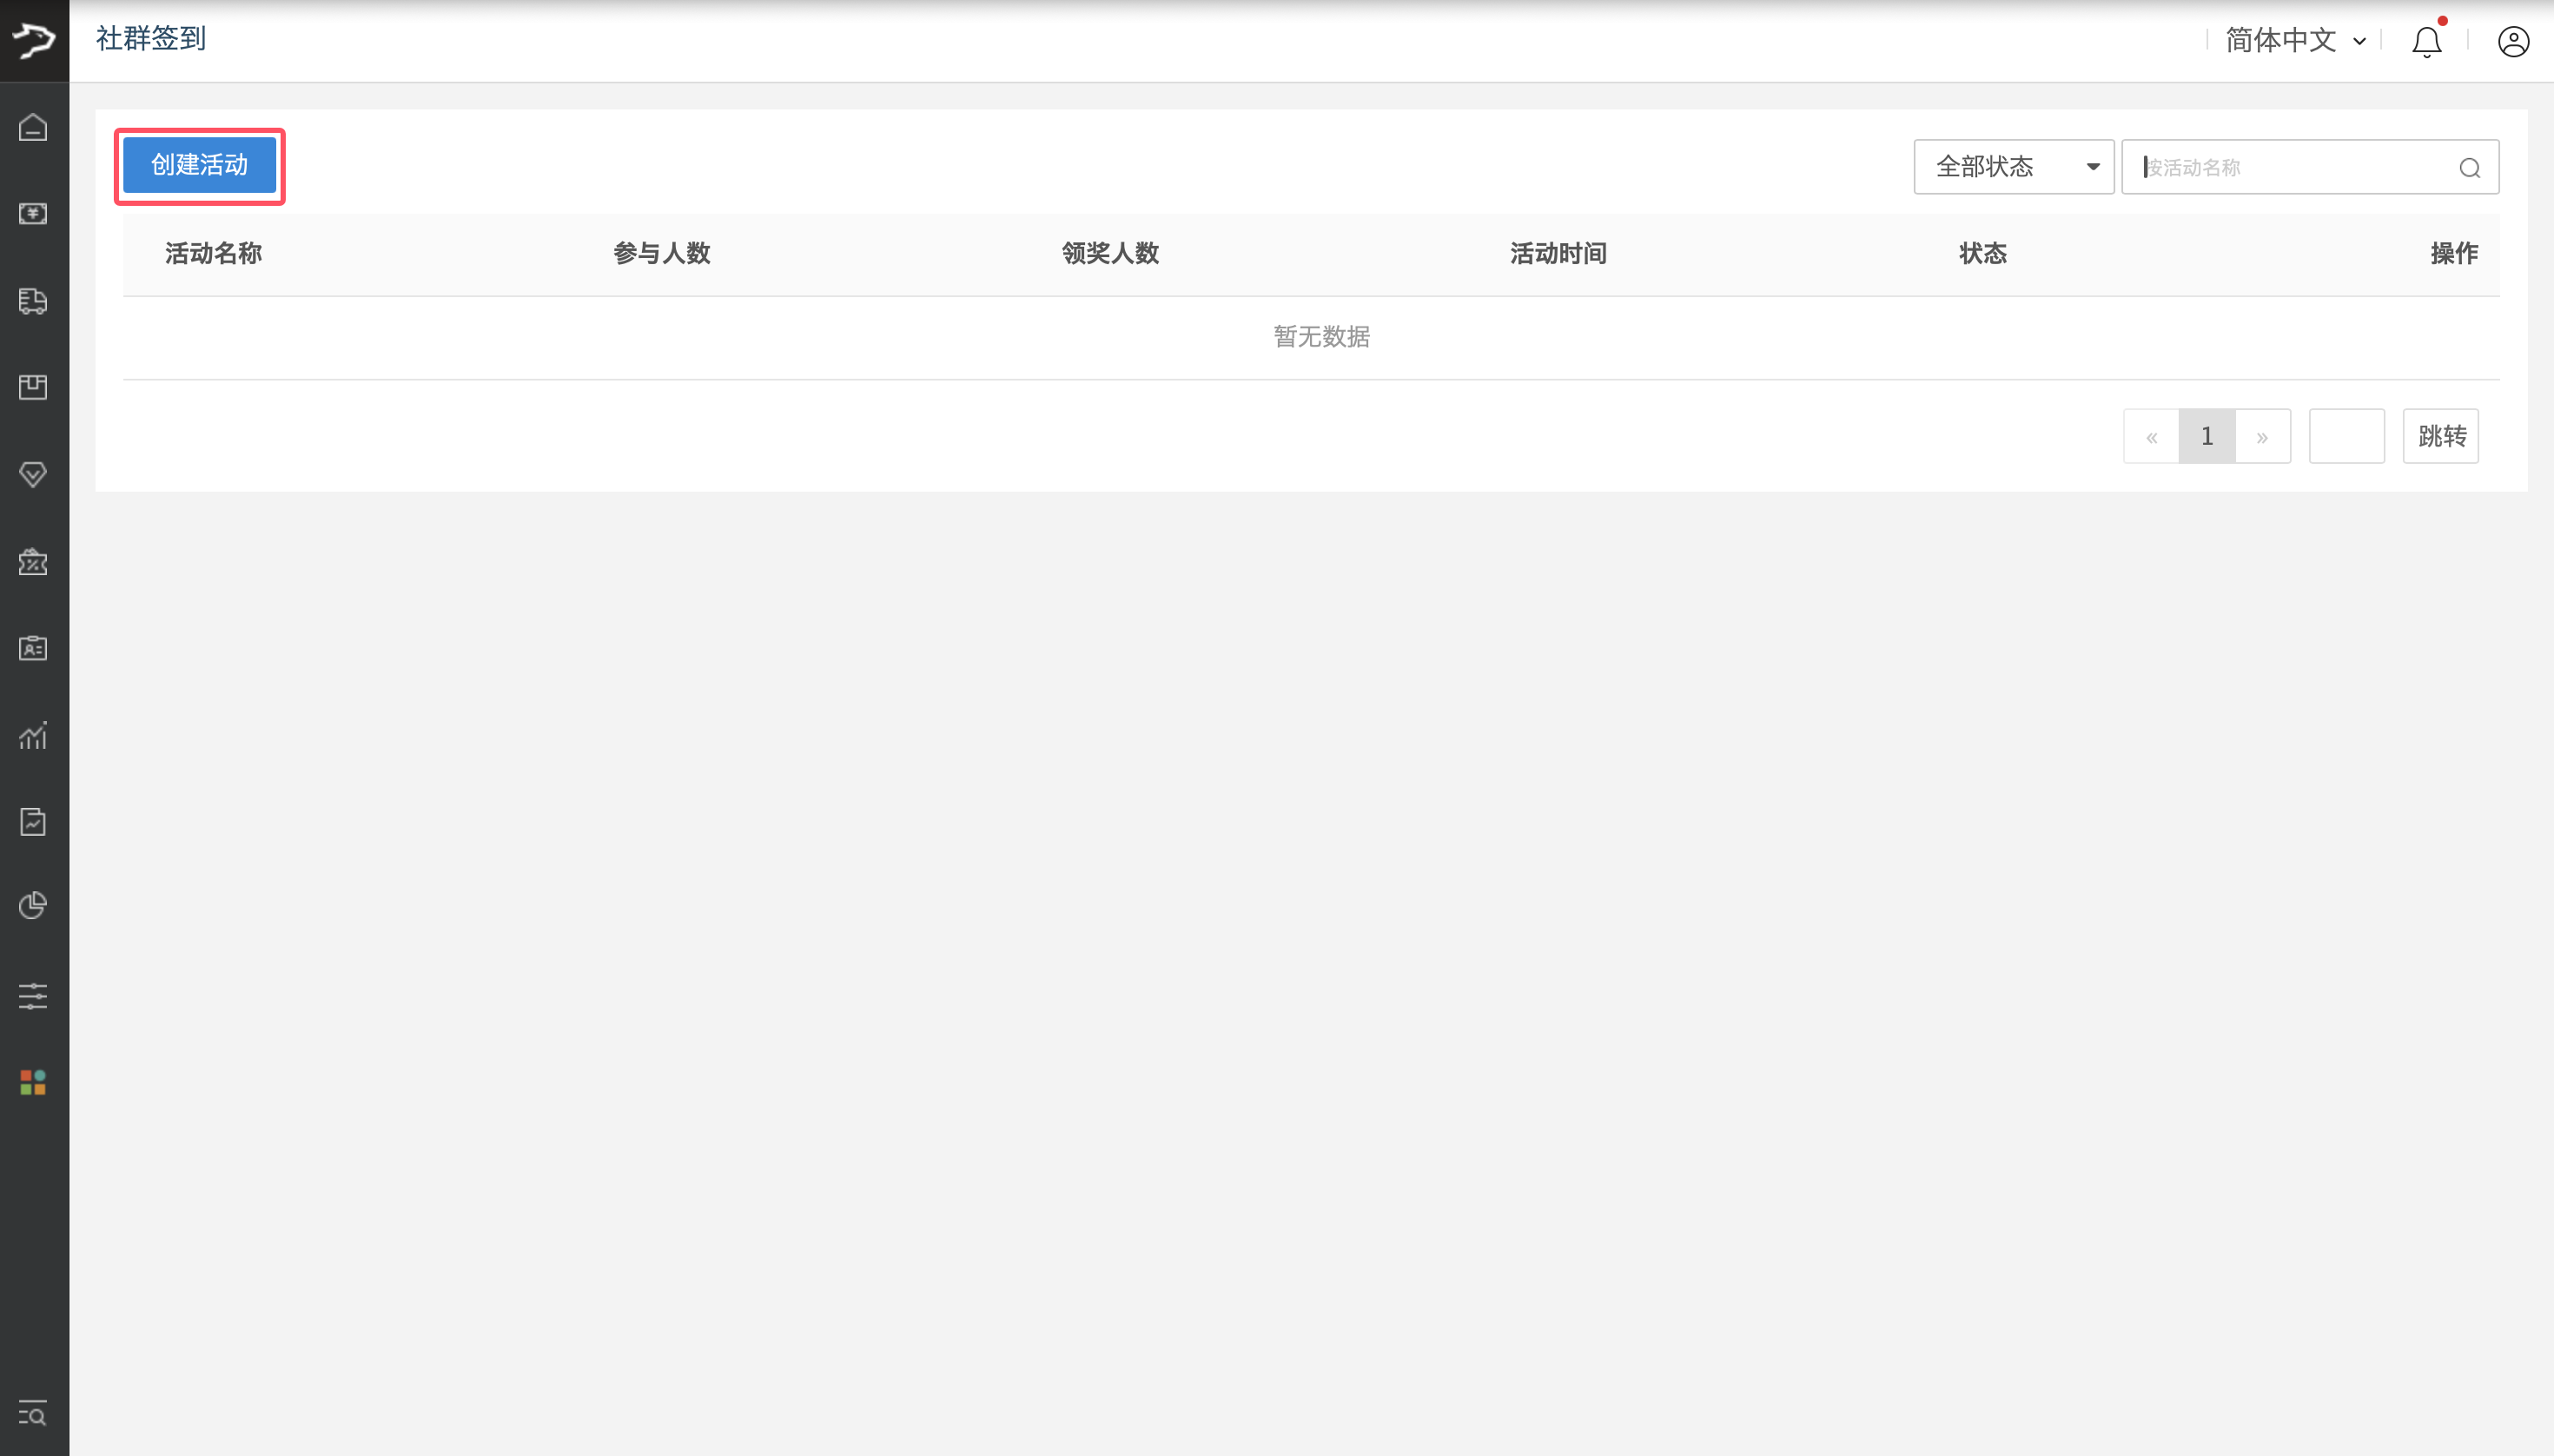Click the percent coupon sidebar icon

point(33,562)
